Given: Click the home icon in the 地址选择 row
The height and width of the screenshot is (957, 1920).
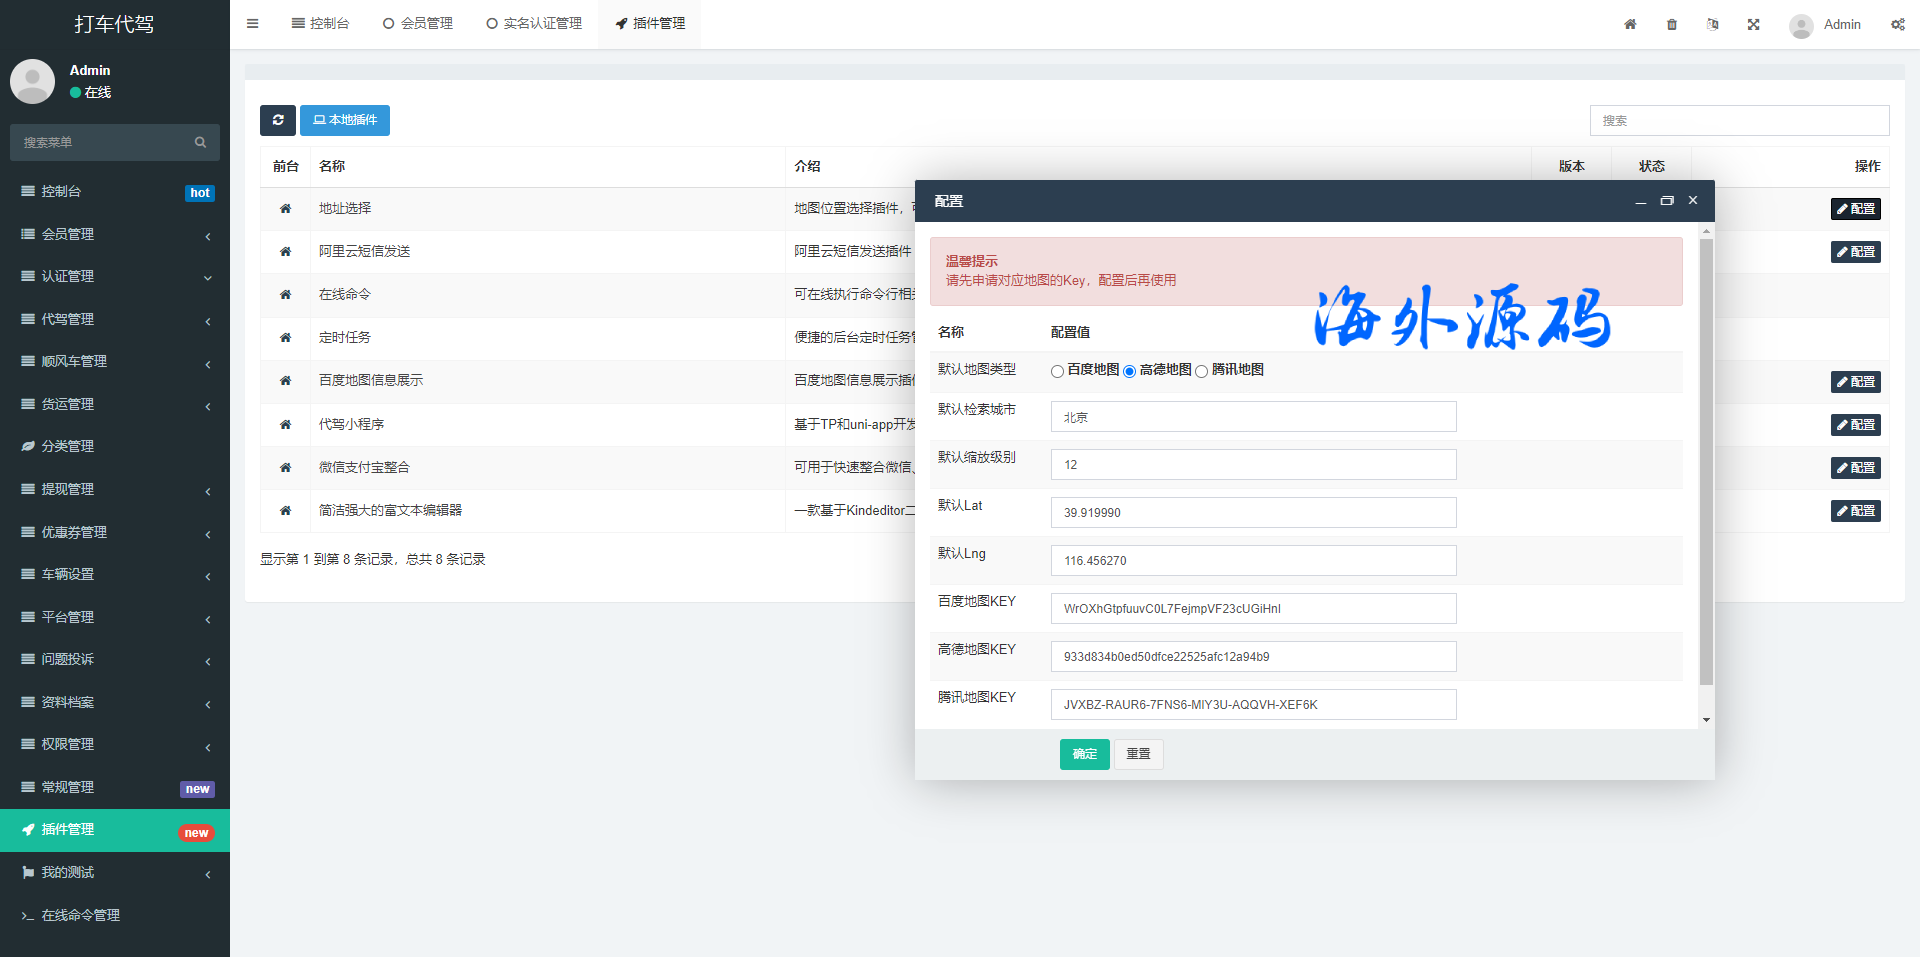Looking at the screenshot, I should (285, 209).
